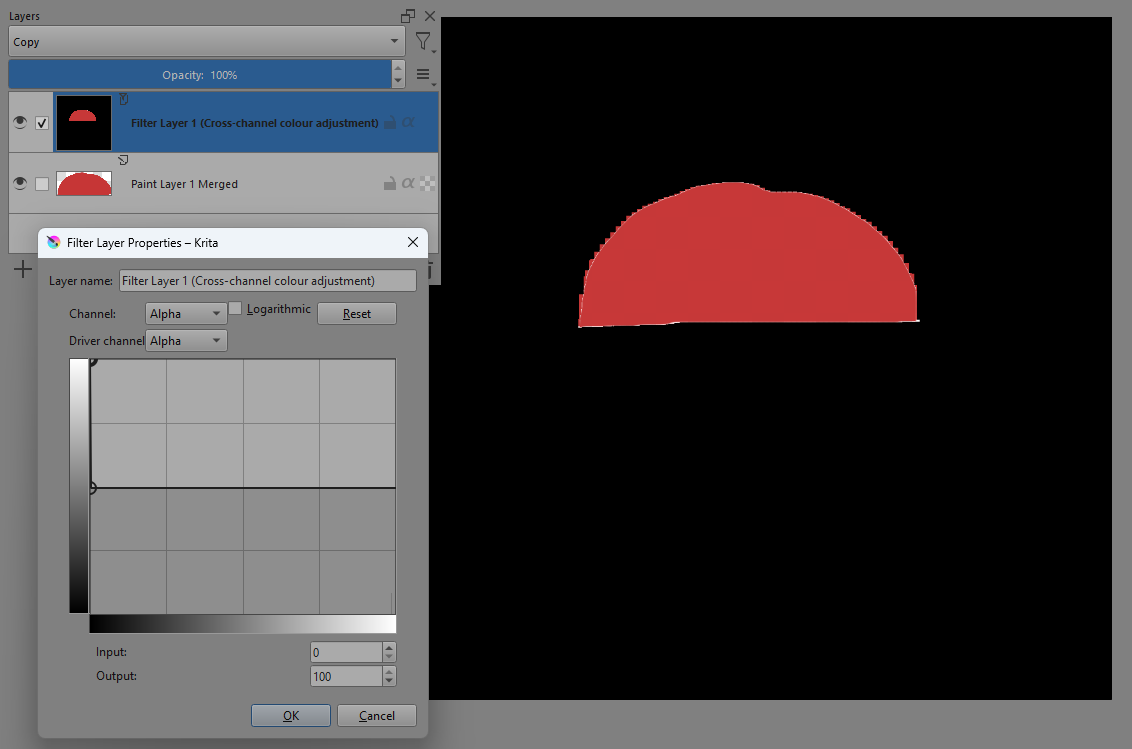Open the Layers panel hamburger options menu
Screen dimensions: 1132x749
423,75
